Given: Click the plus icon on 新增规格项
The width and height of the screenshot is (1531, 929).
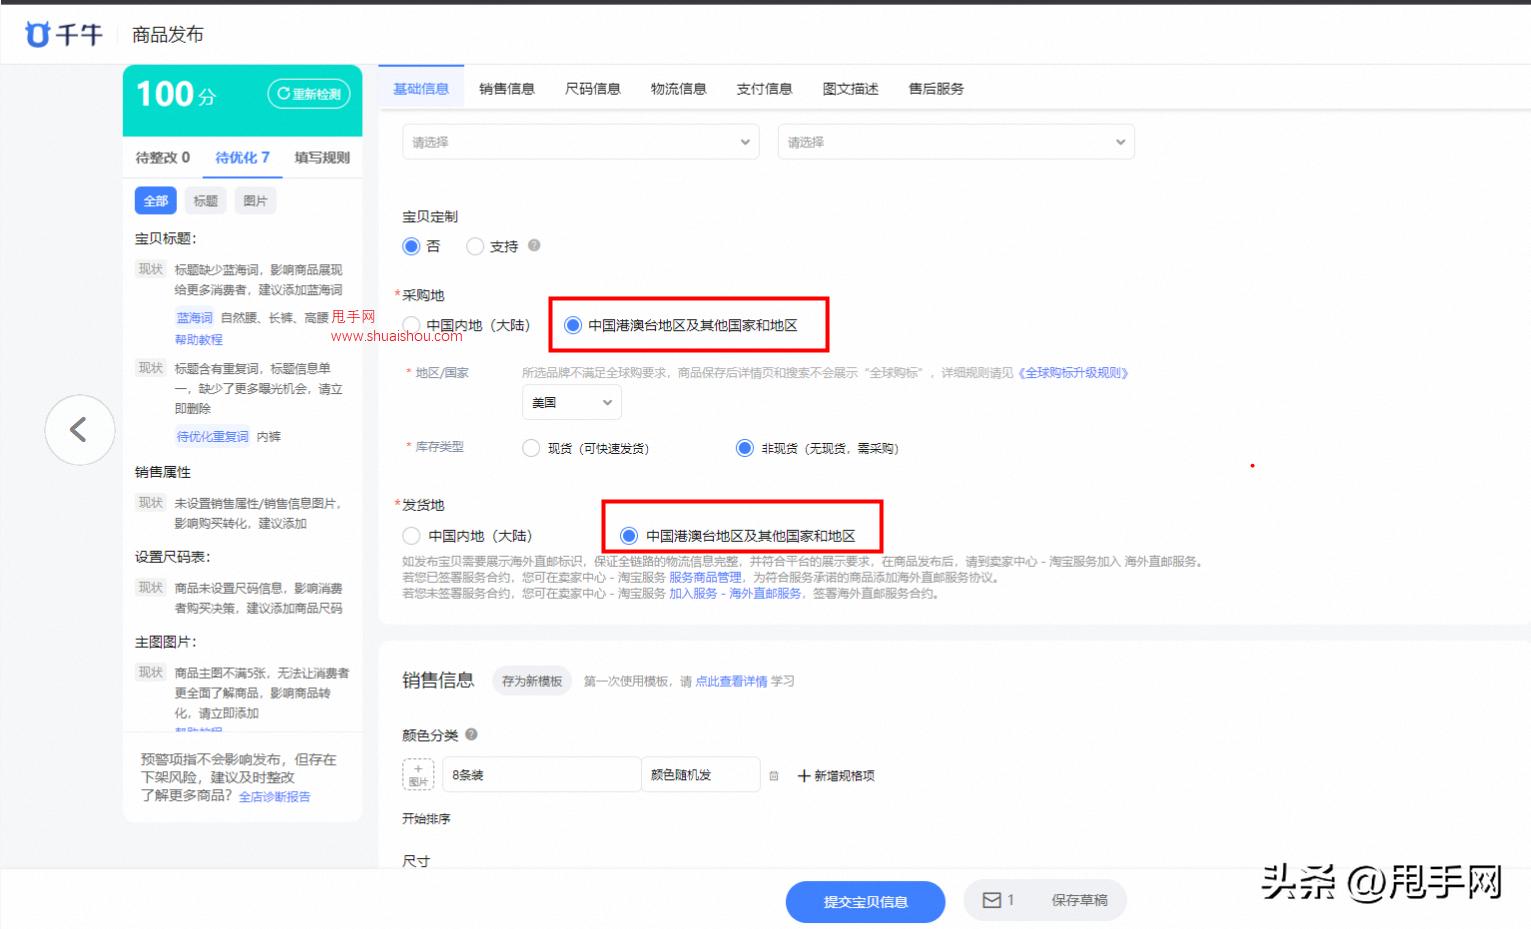Looking at the screenshot, I should point(802,775).
